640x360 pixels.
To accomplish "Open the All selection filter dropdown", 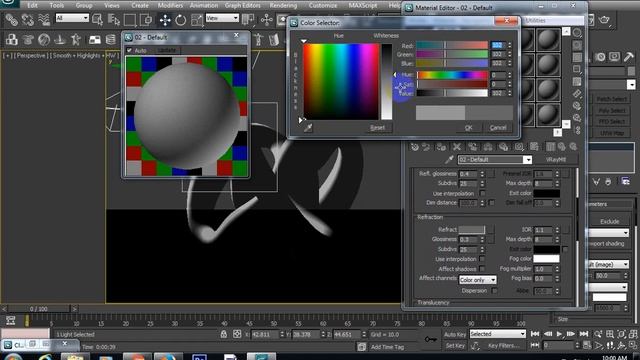I will point(72,18).
